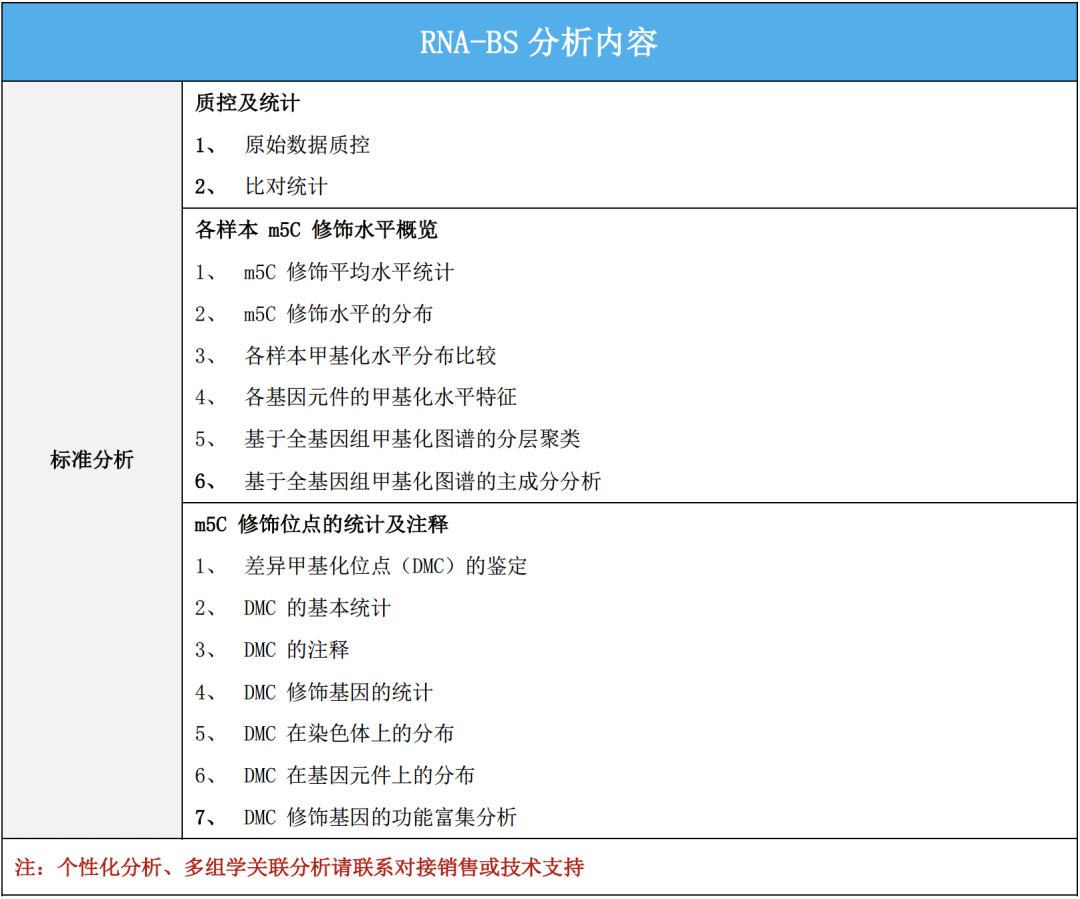The image size is (1080, 899).
Task: Select the item '原始数据质控'
Action: click(x=307, y=145)
